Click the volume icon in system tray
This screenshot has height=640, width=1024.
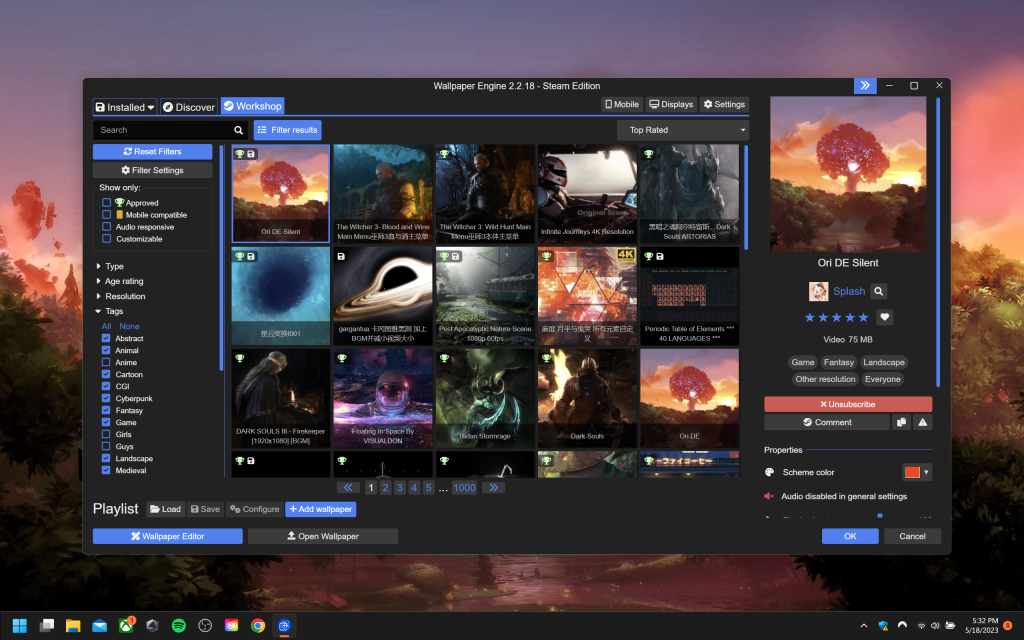tap(935, 626)
